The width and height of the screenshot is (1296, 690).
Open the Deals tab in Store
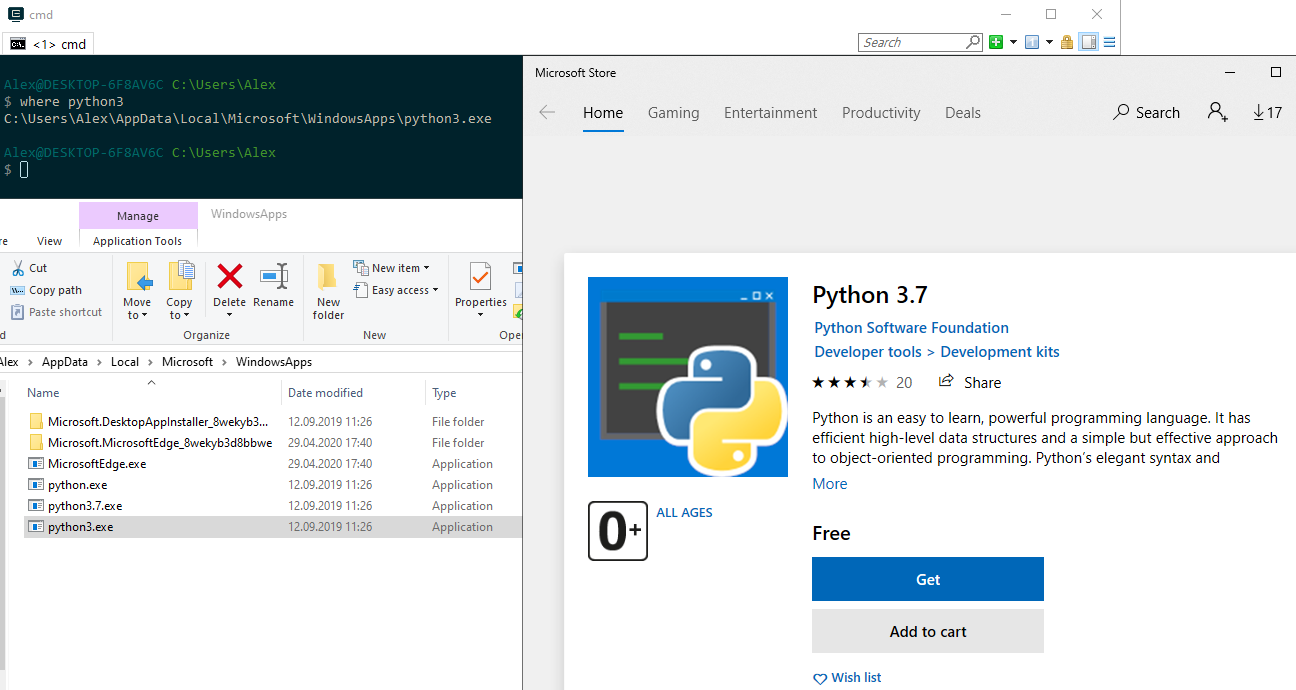[963, 113]
